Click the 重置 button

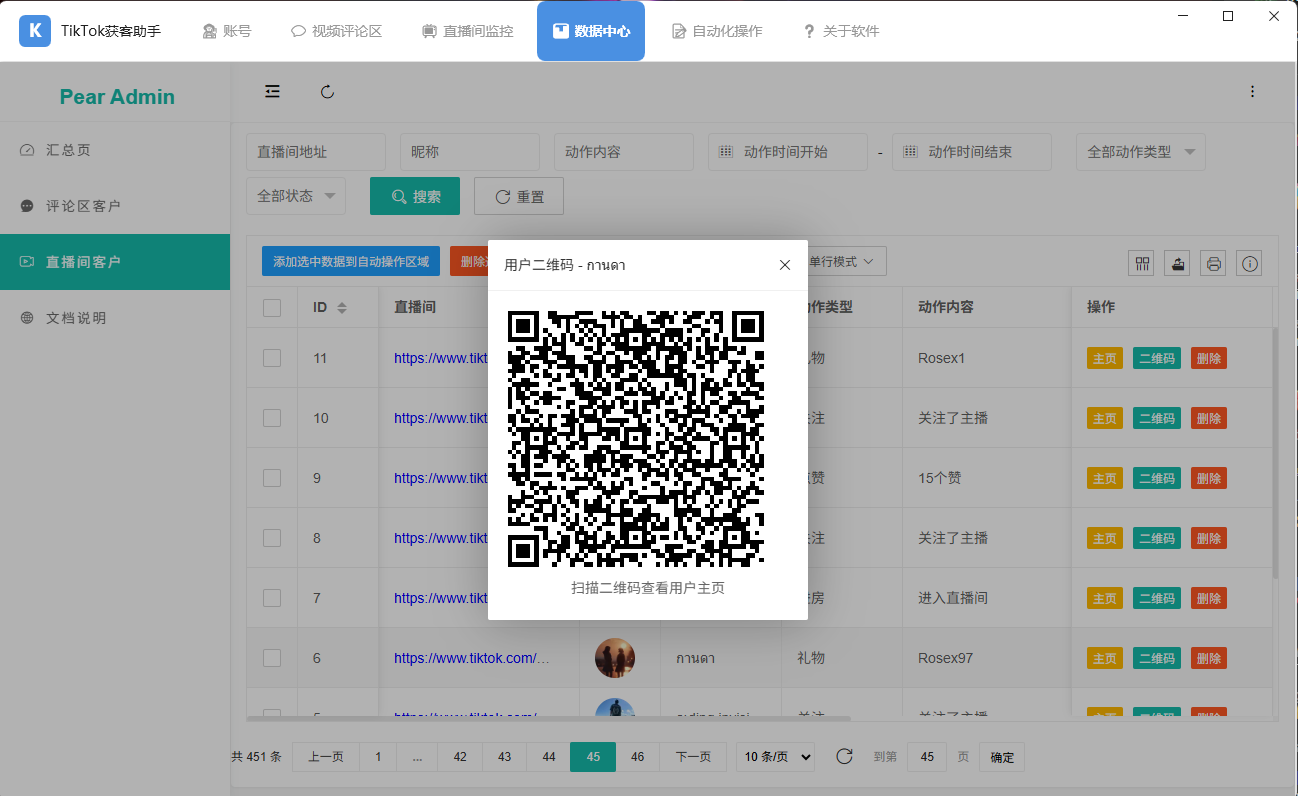[519, 196]
